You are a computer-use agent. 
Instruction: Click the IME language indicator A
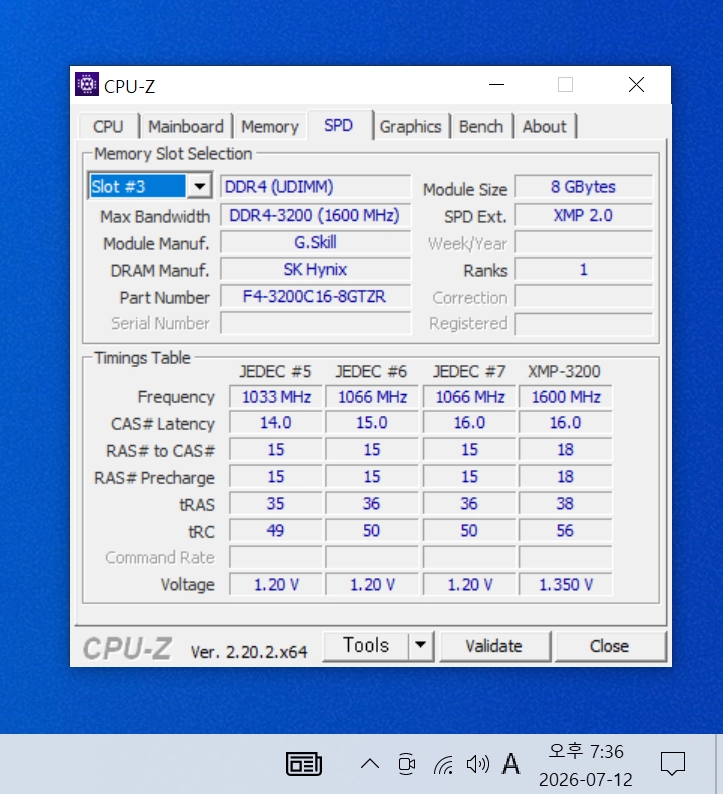point(510,764)
